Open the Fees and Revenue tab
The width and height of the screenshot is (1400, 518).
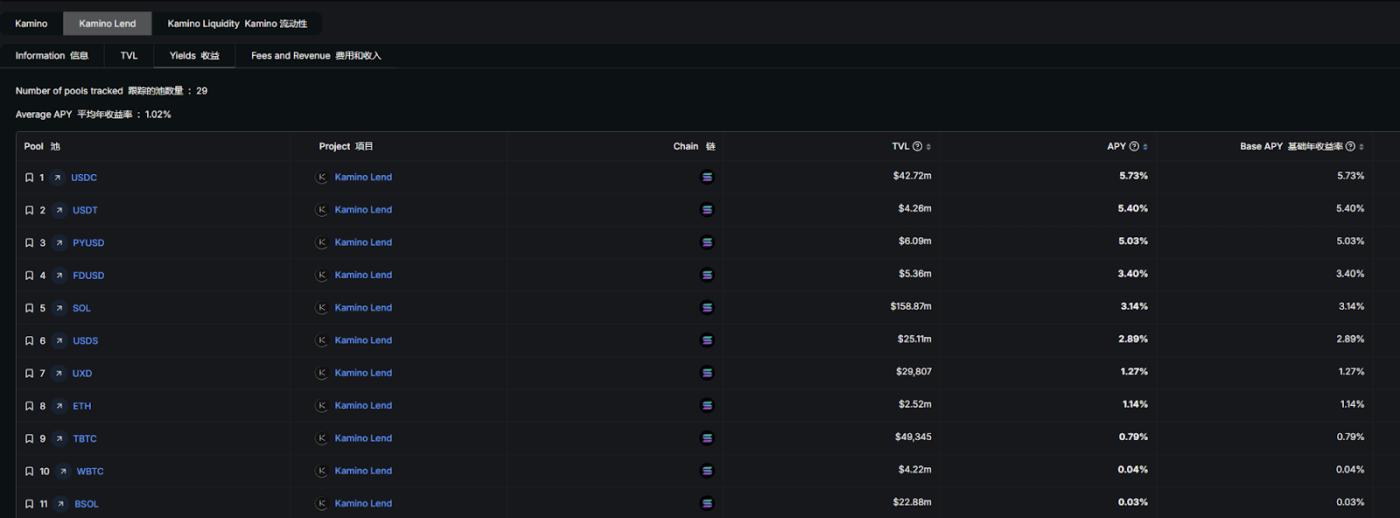tap(316, 56)
